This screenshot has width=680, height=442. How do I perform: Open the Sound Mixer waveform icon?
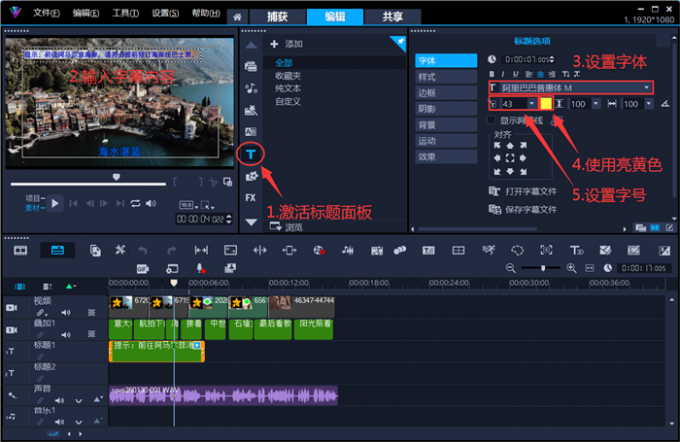[x=347, y=250]
